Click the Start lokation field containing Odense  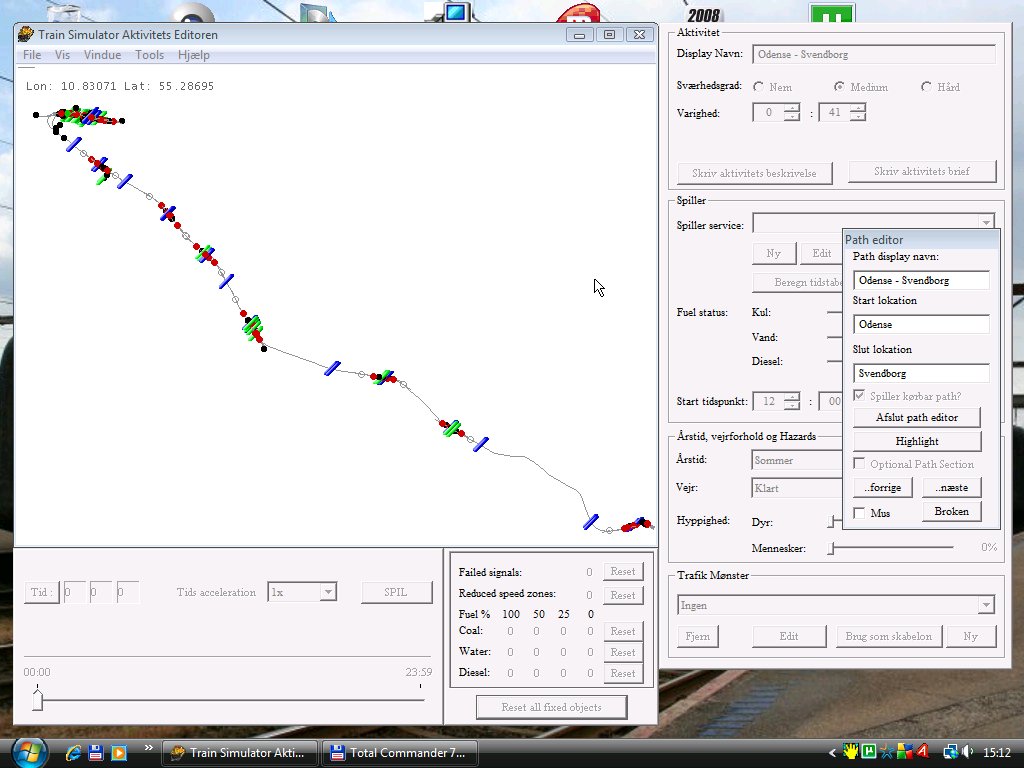click(921, 325)
